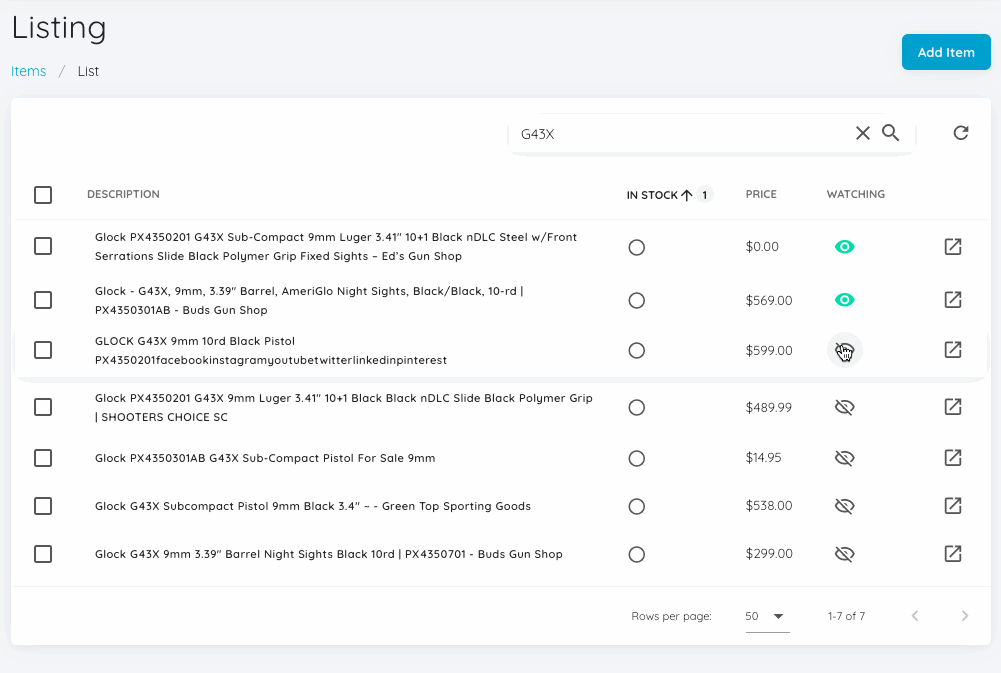Image resolution: width=1001 pixels, height=673 pixels.
Task: Select the Ed's Gun Shop row checkbox
Action: point(43,246)
